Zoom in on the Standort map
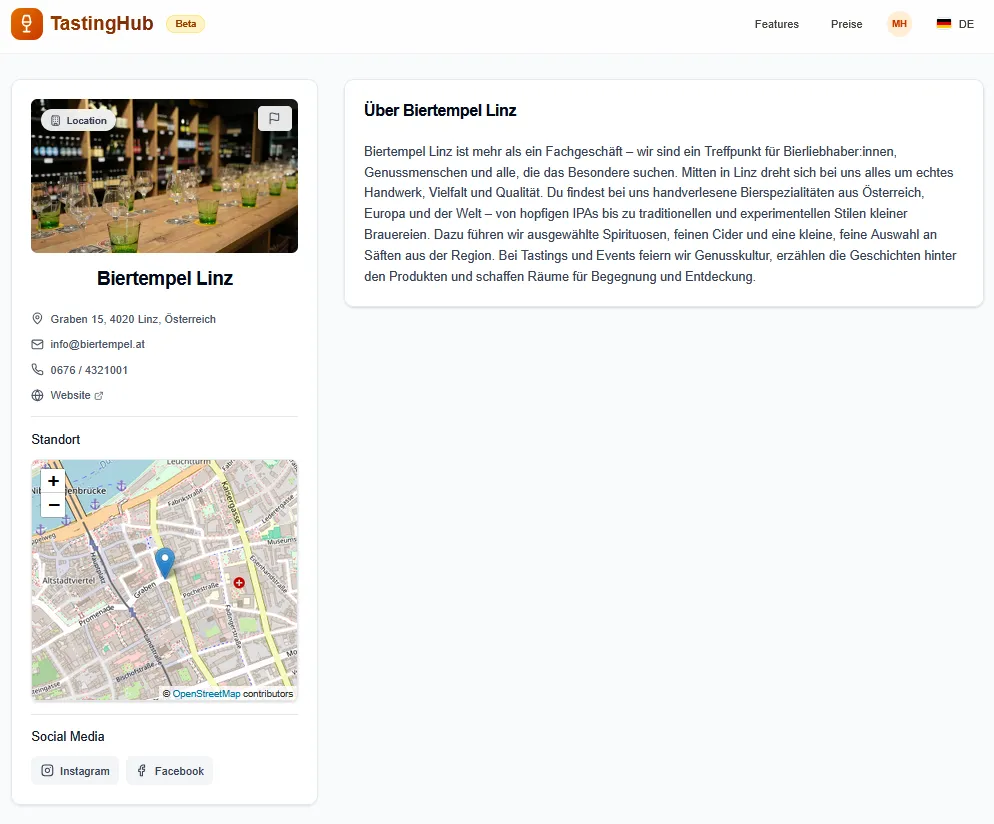This screenshot has height=824, width=994. tap(53, 481)
